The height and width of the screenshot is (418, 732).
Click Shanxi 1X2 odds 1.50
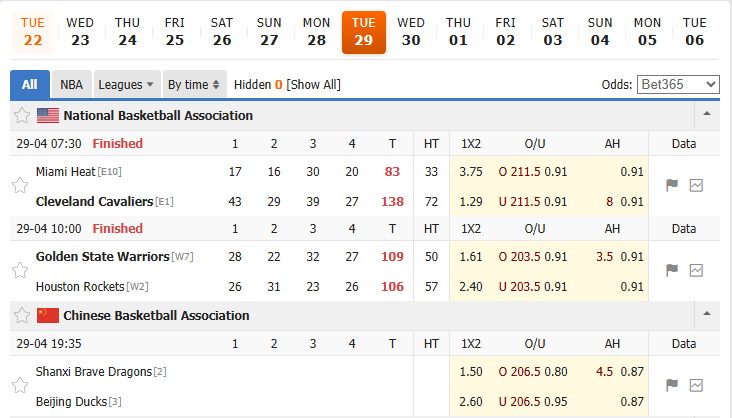[471, 372]
